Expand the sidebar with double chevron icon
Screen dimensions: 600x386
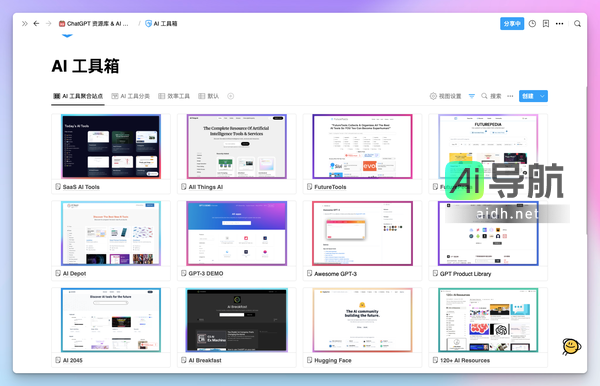[x=25, y=24]
